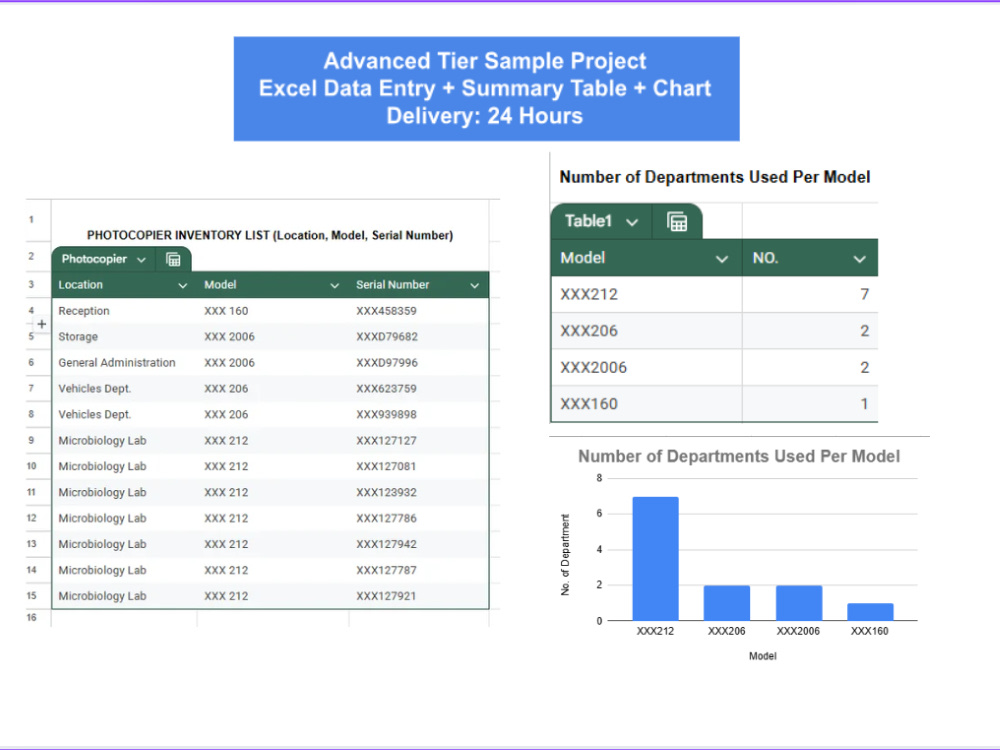Select serial number XXX127081
The height and width of the screenshot is (750, 1000).
[x=419, y=466]
